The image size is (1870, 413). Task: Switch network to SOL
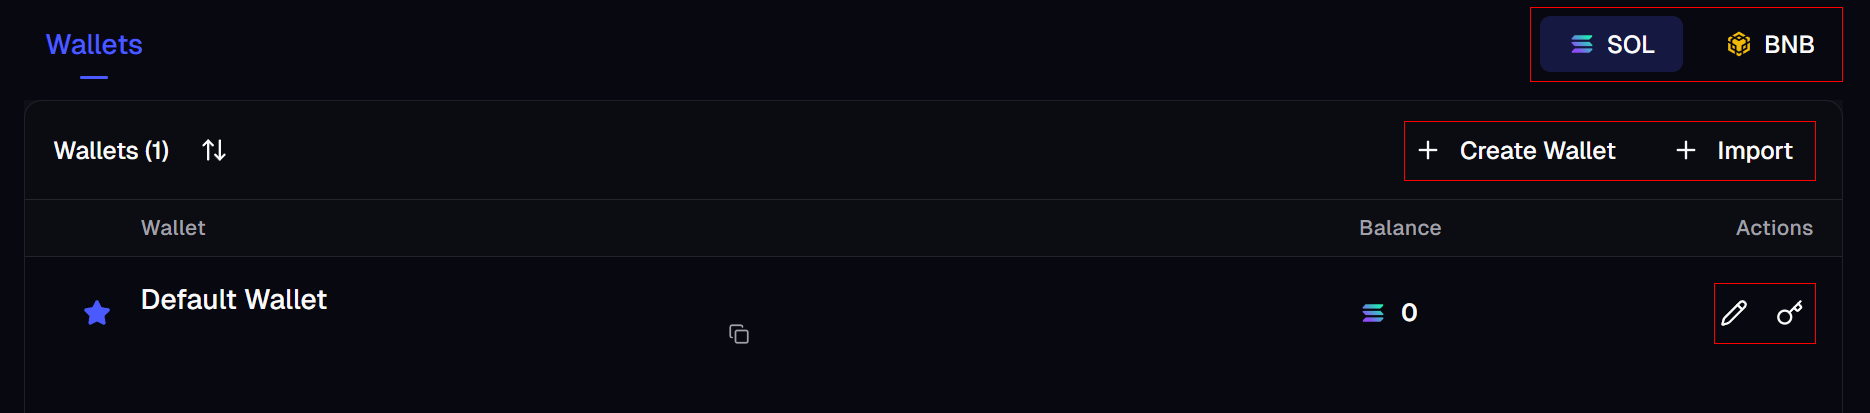(1611, 45)
